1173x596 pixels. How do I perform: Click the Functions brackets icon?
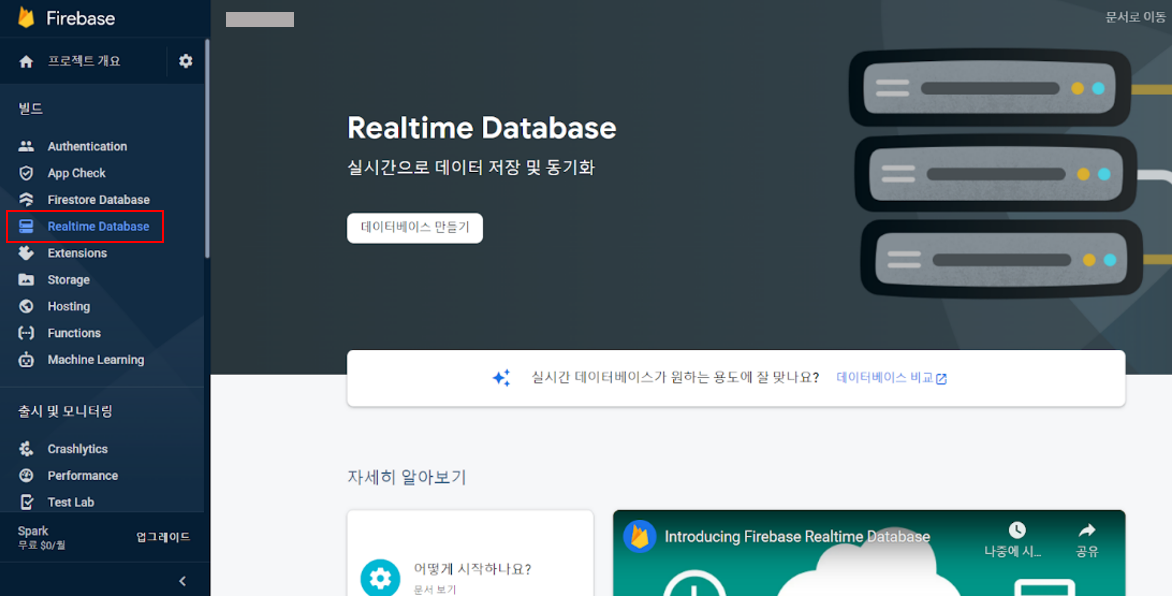[x=26, y=333]
